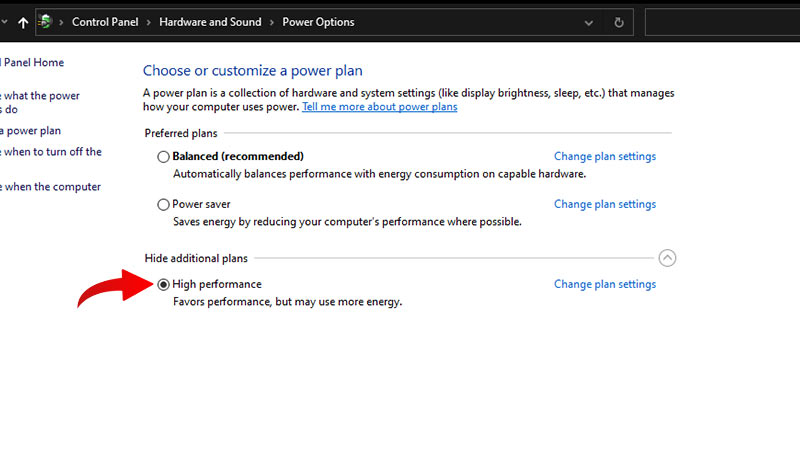Screen dimensions: 800x450
Task: Click the Power Options breadcrumb
Action: [318, 22]
